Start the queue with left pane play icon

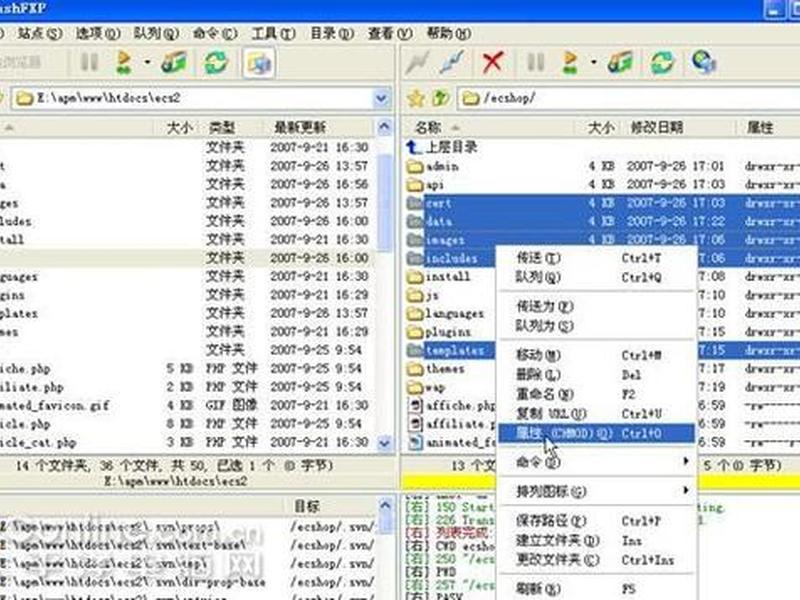pyautogui.click(x=123, y=62)
